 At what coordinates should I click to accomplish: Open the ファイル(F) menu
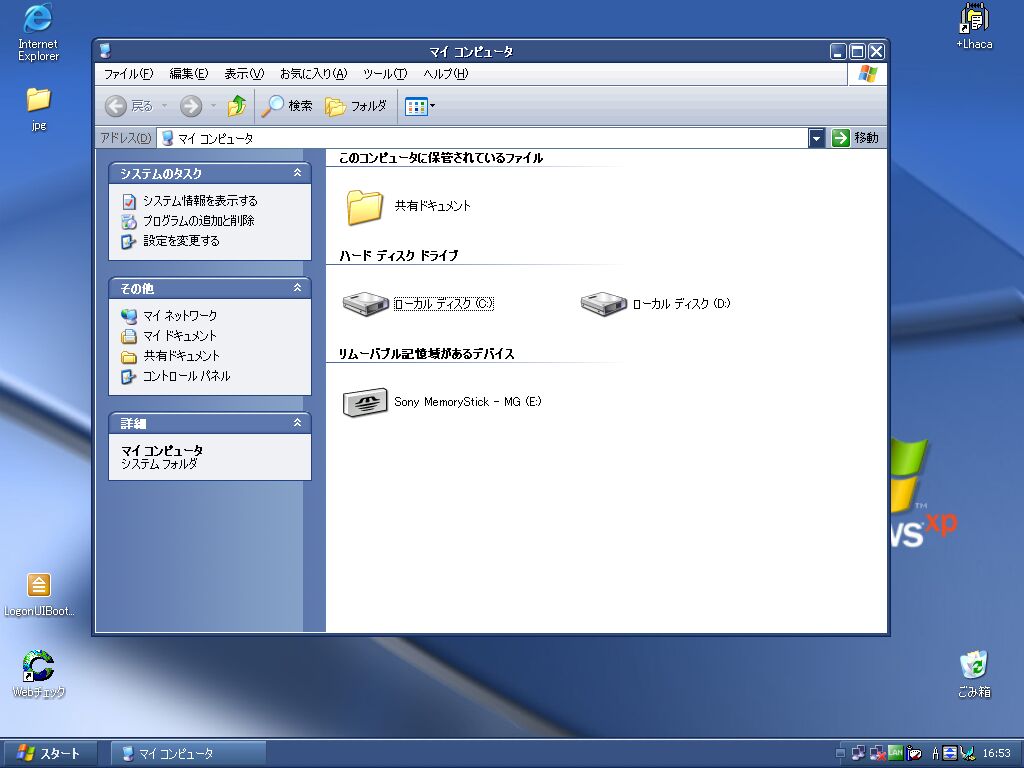pos(128,74)
